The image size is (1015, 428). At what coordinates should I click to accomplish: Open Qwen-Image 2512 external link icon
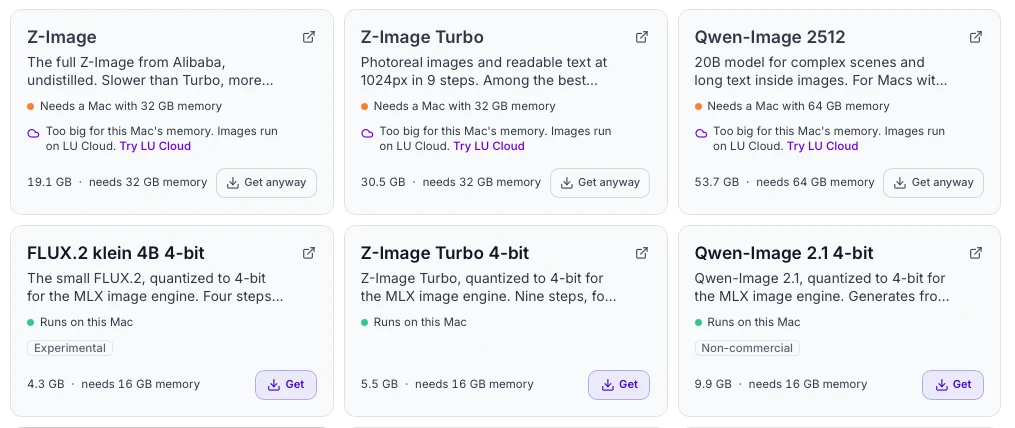(976, 37)
